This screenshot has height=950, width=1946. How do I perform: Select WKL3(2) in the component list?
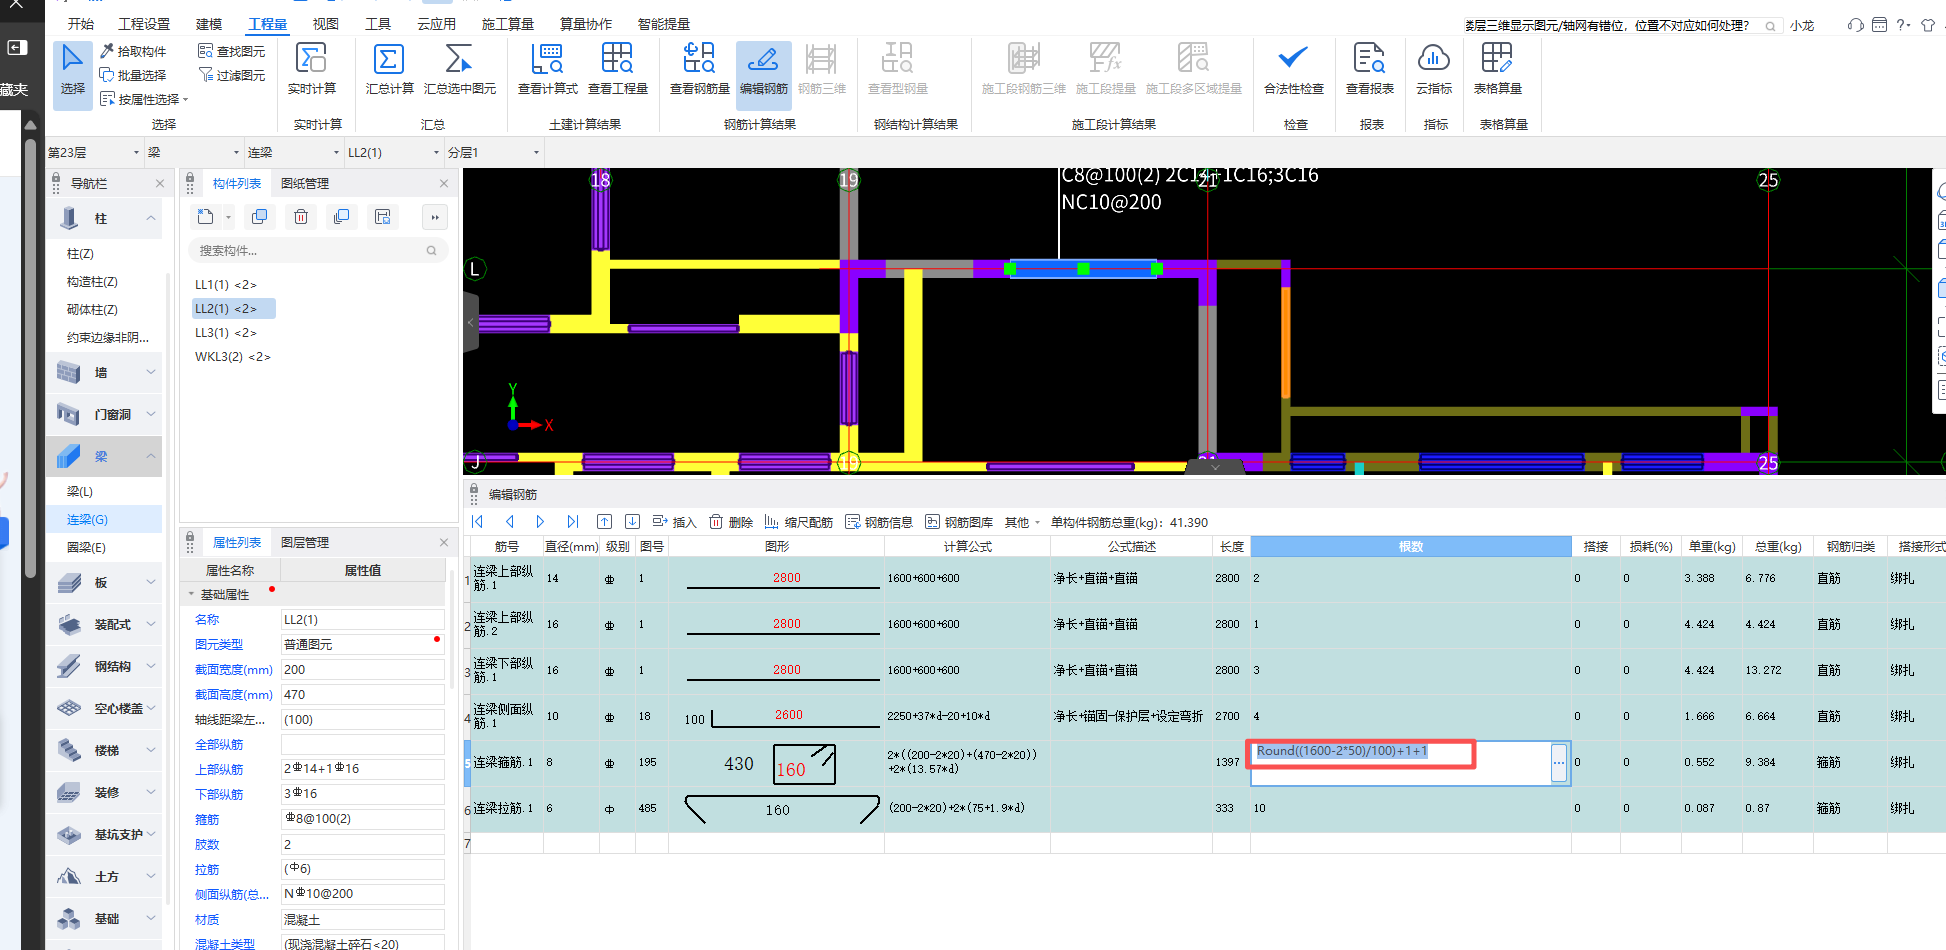232,356
